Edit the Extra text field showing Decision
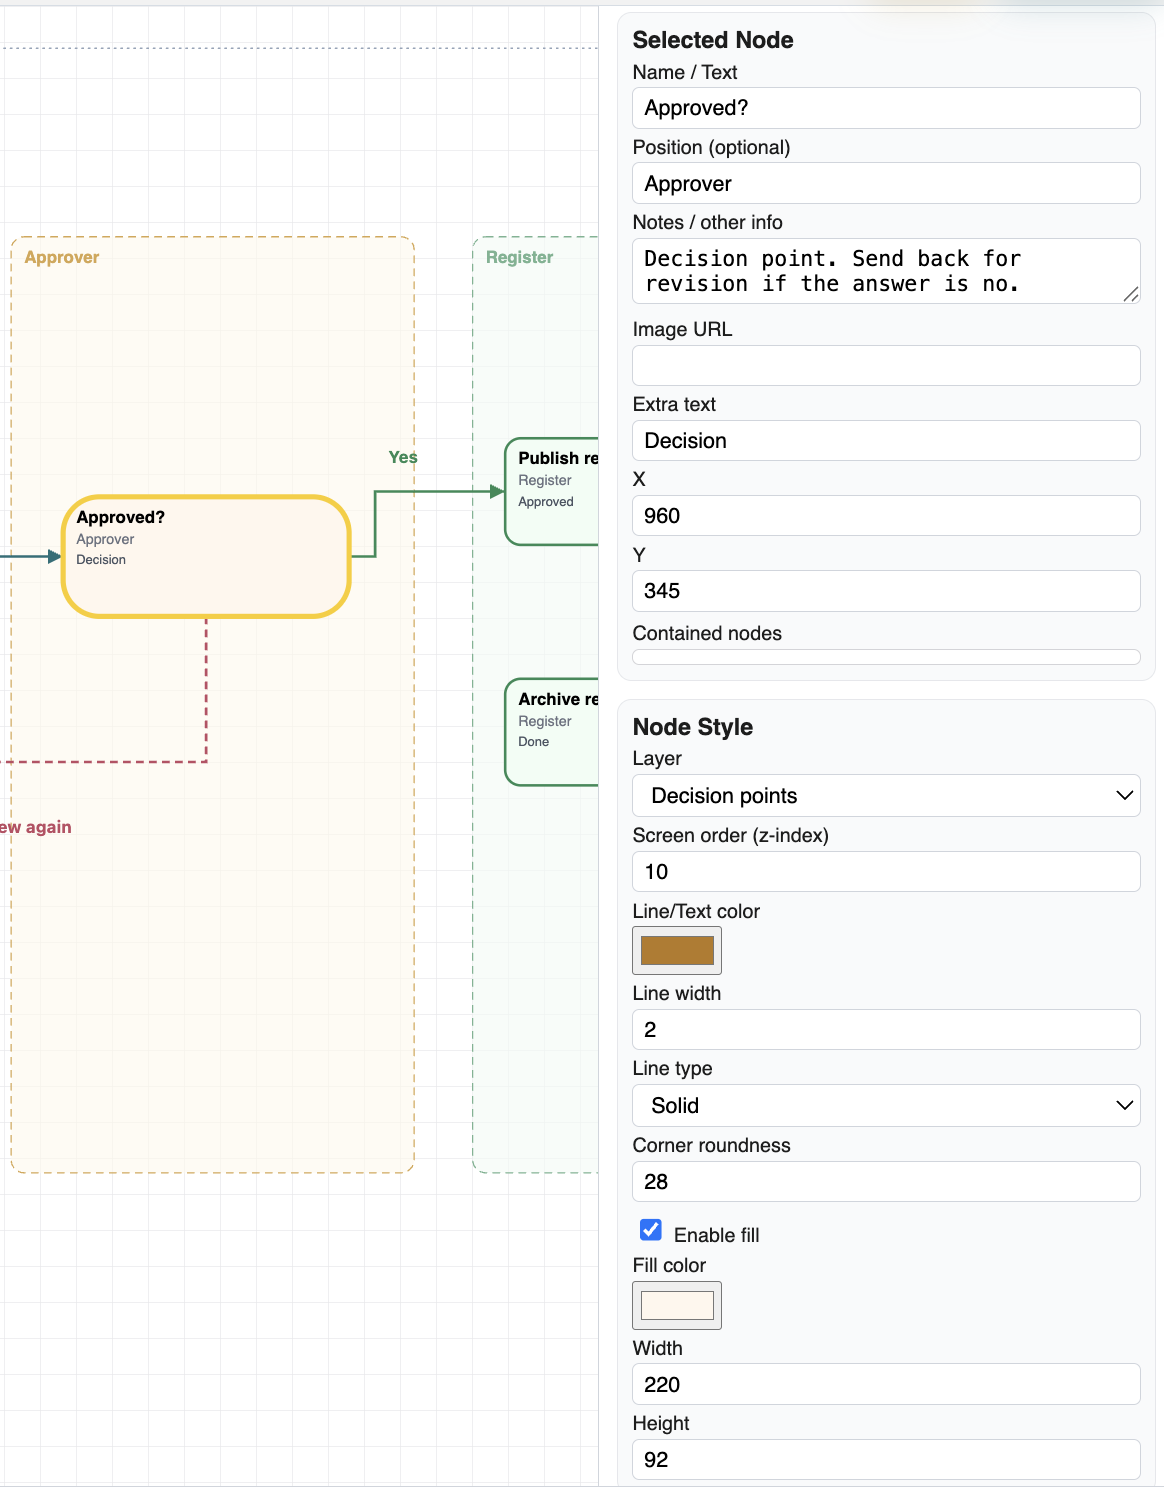This screenshot has height=1496, width=1164. [886, 441]
